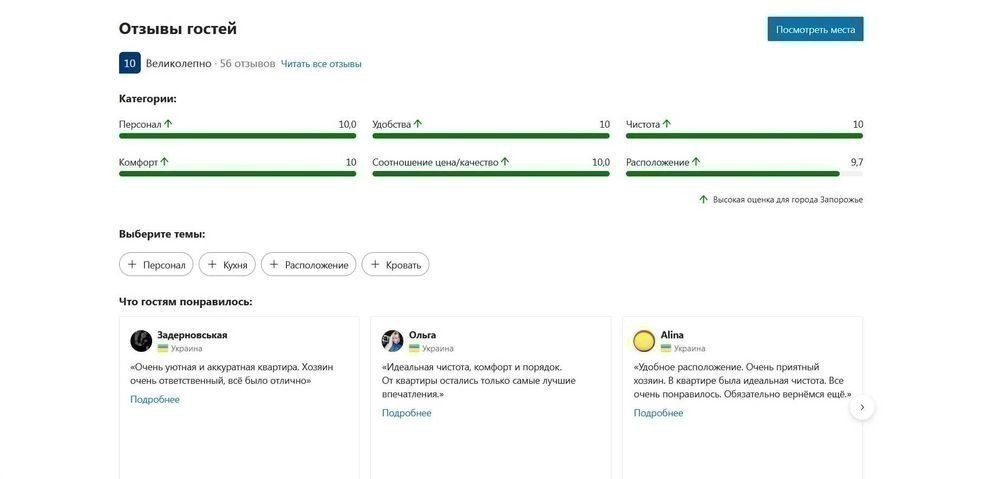Click Alina's yellow avatar circle
This screenshot has width=1000, height=479.
644,341
